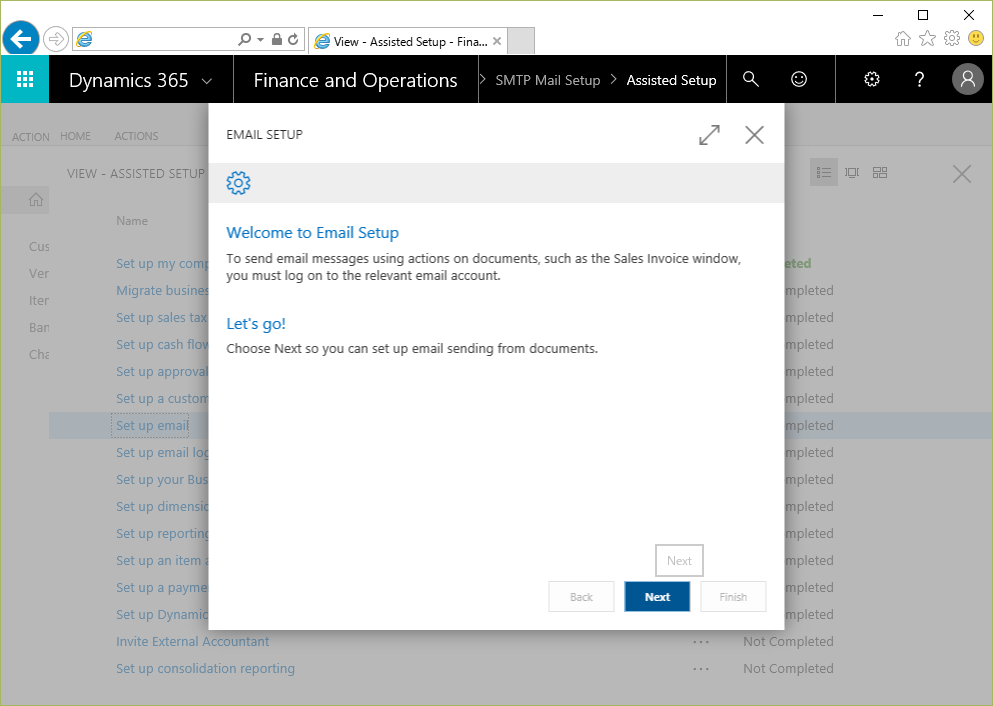Viewport: 993px width, 706px height.
Task: Switch to tiles grid view icon
Action: 880,172
